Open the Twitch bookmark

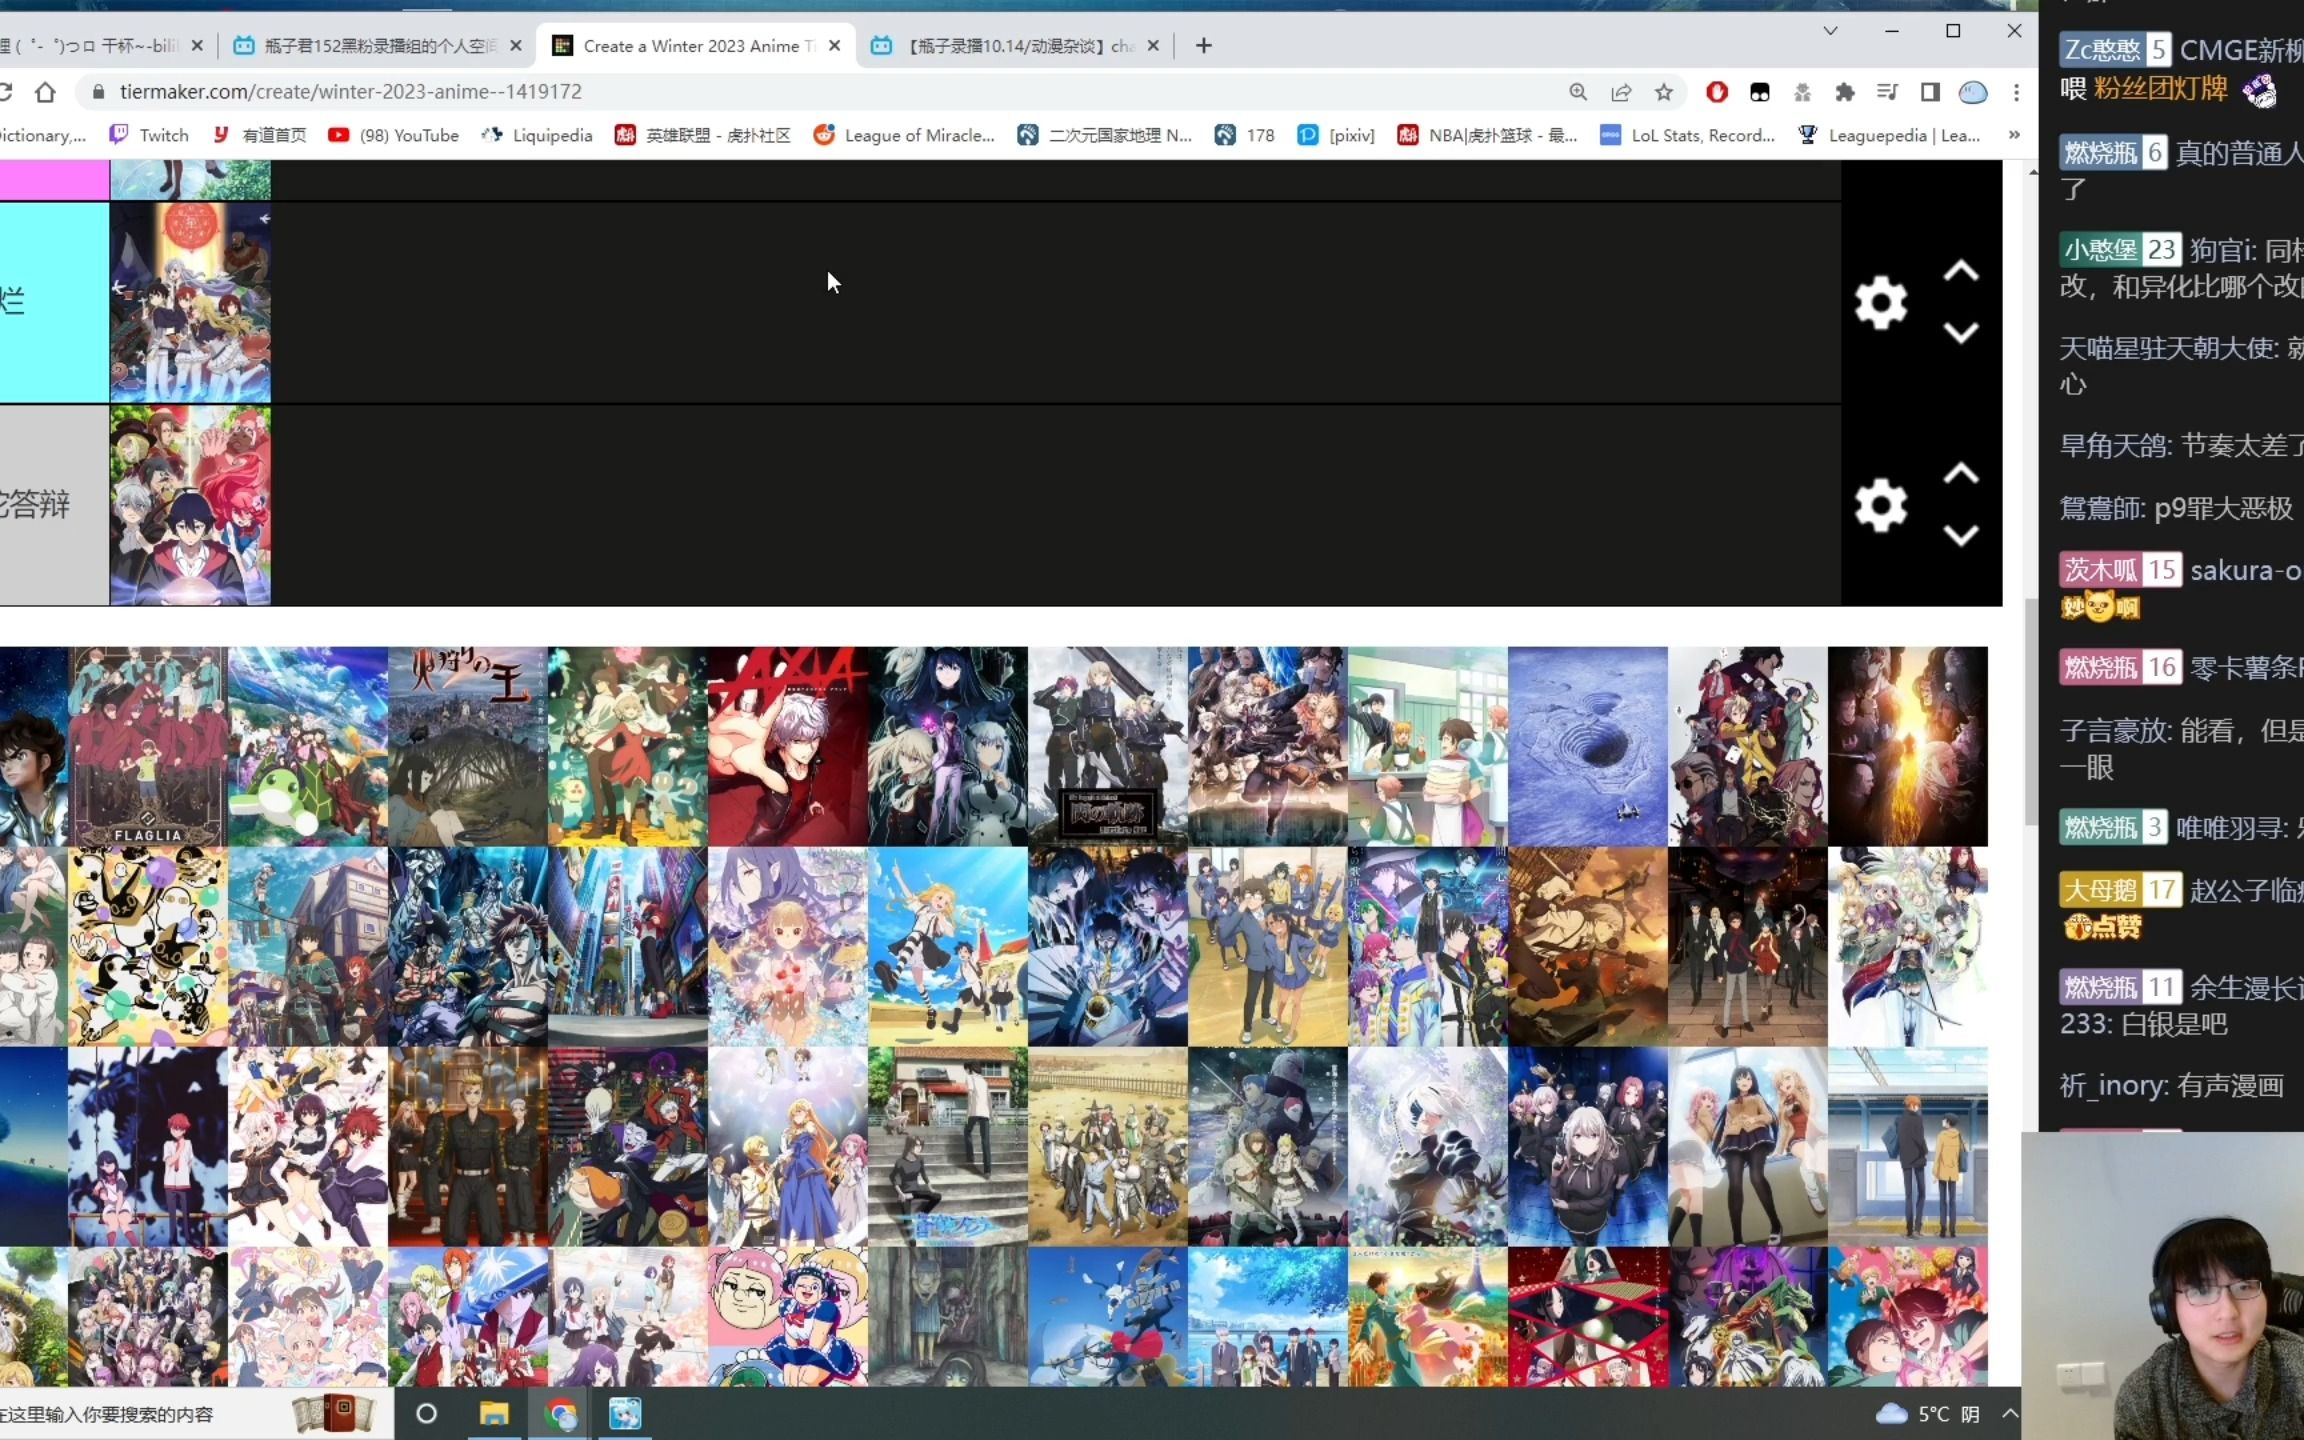coord(149,135)
